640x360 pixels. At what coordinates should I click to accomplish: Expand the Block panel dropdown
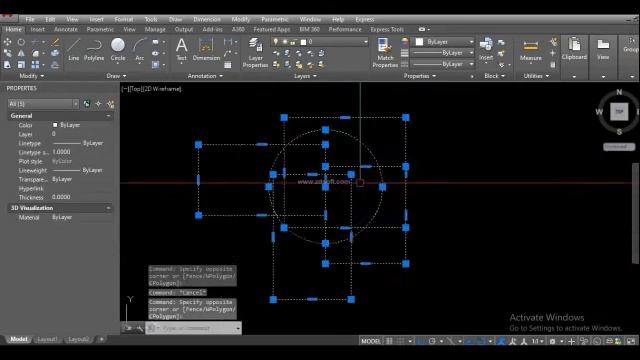(494, 76)
